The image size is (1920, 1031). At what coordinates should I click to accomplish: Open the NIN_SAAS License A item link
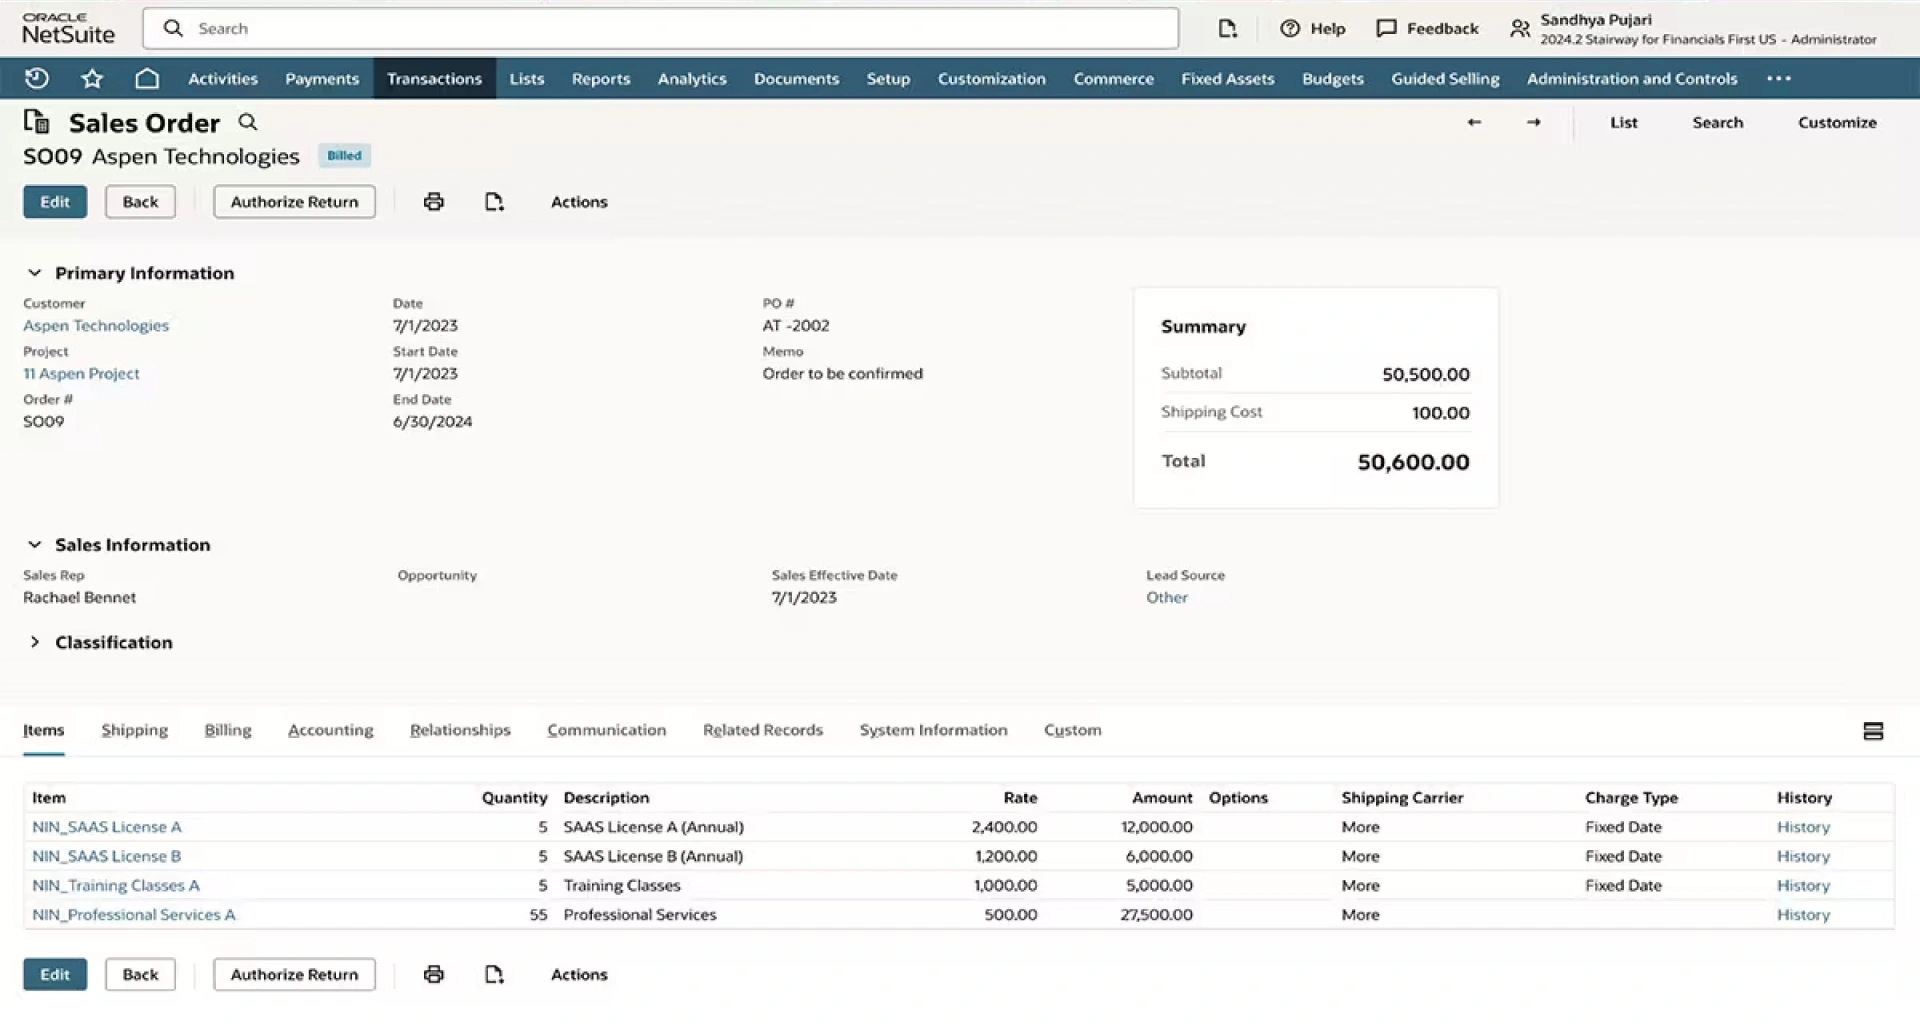(x=107, y=827)
